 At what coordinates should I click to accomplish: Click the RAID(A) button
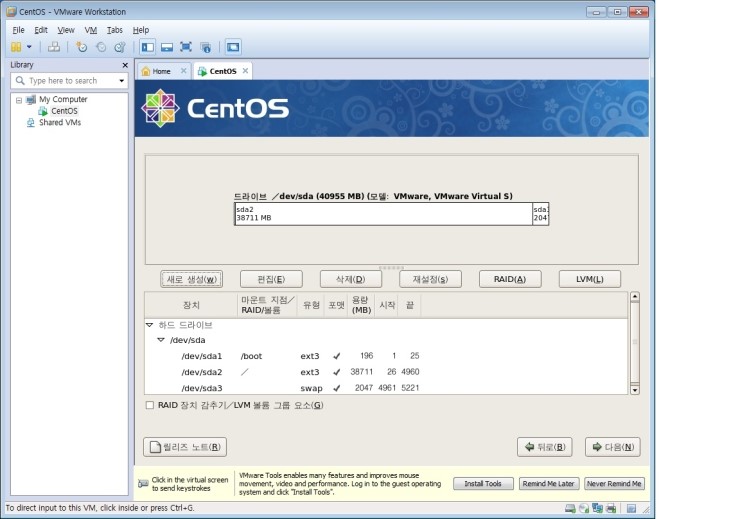[x=510, y=279]
